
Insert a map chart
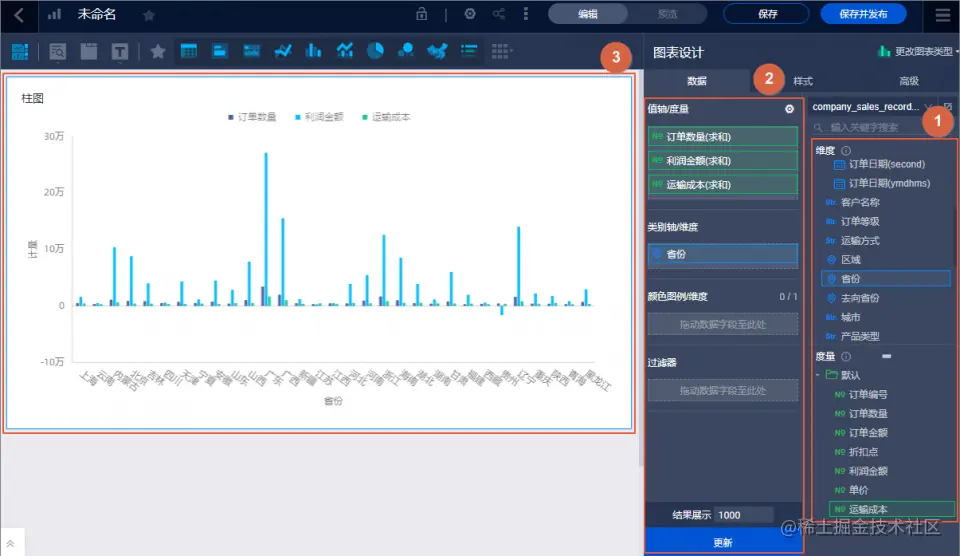coord(437,51)
